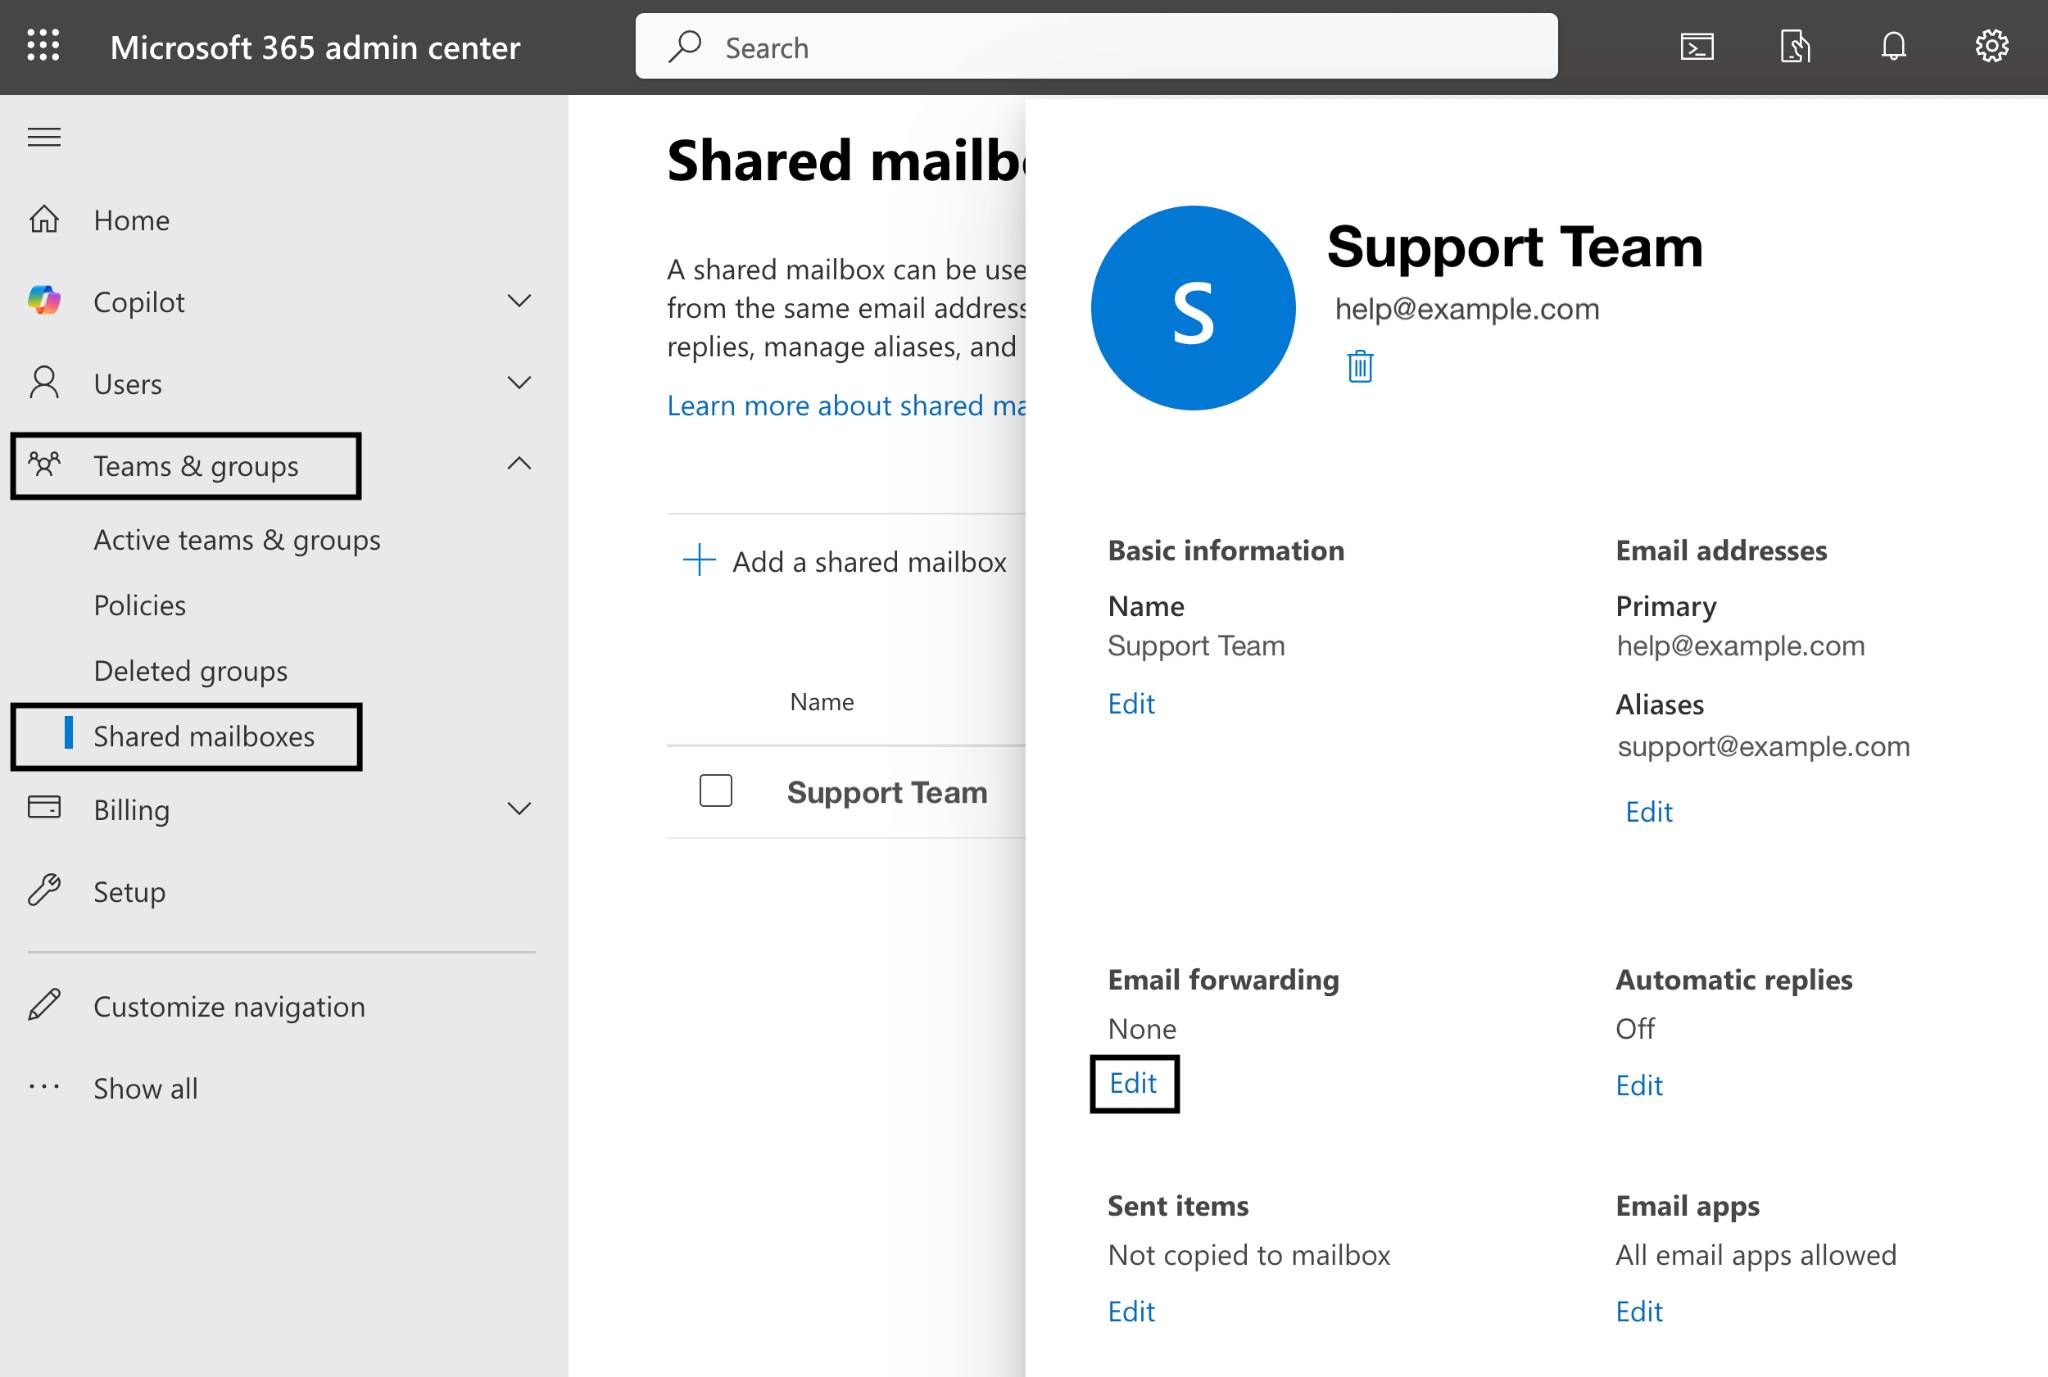Screen dimensions: 2048x1377
Task: Expand the Users navigation chevron
Action: pos(519,383)
